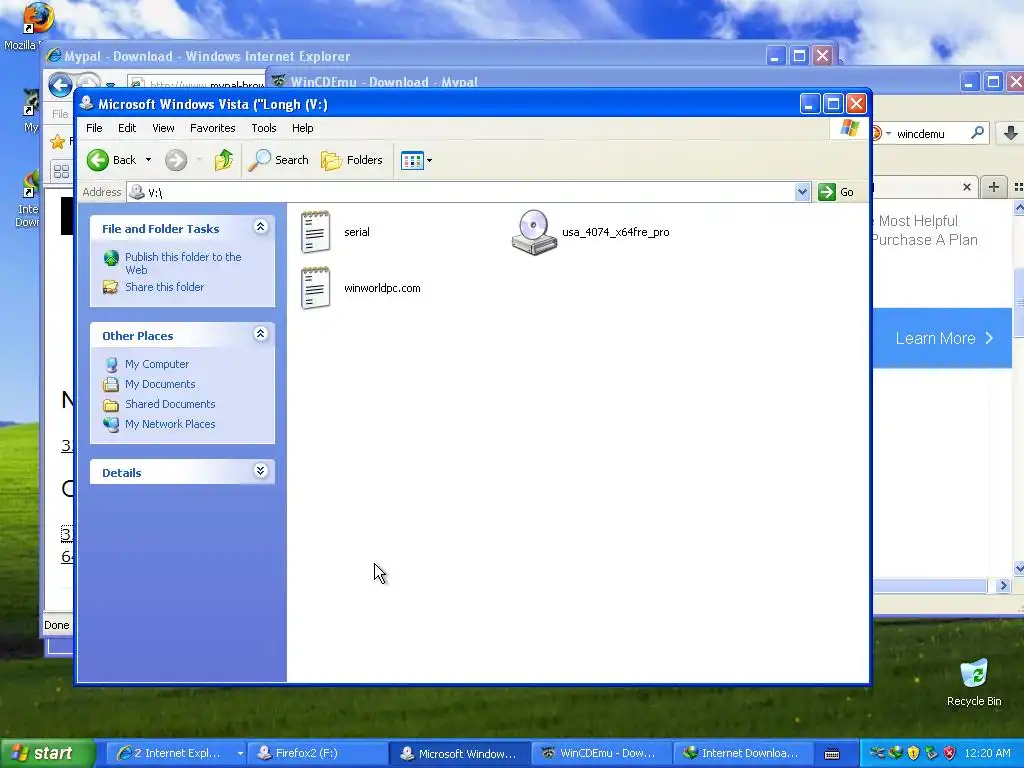Screen dimensions: 1024x768
Task: Select the usa_4074_x64fre_pro disc image icon
Action: click(x=534, y=232)
